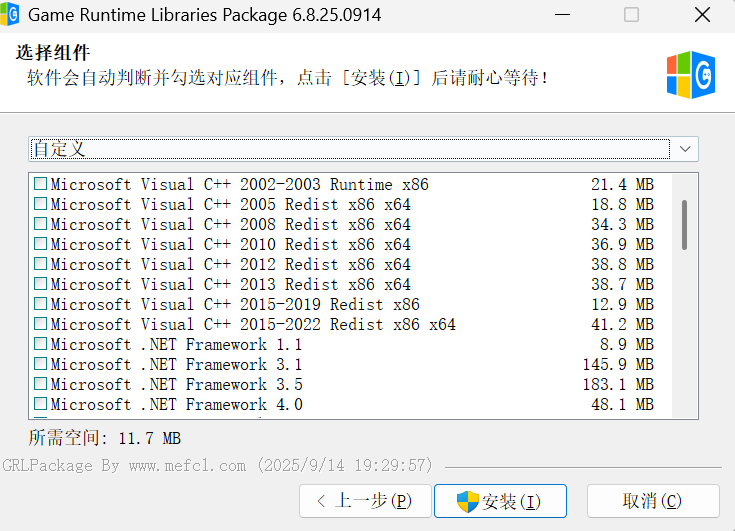735x531 pixels.
Task: Cancel setup with 取消(C) button
Action: coord(653,501)
